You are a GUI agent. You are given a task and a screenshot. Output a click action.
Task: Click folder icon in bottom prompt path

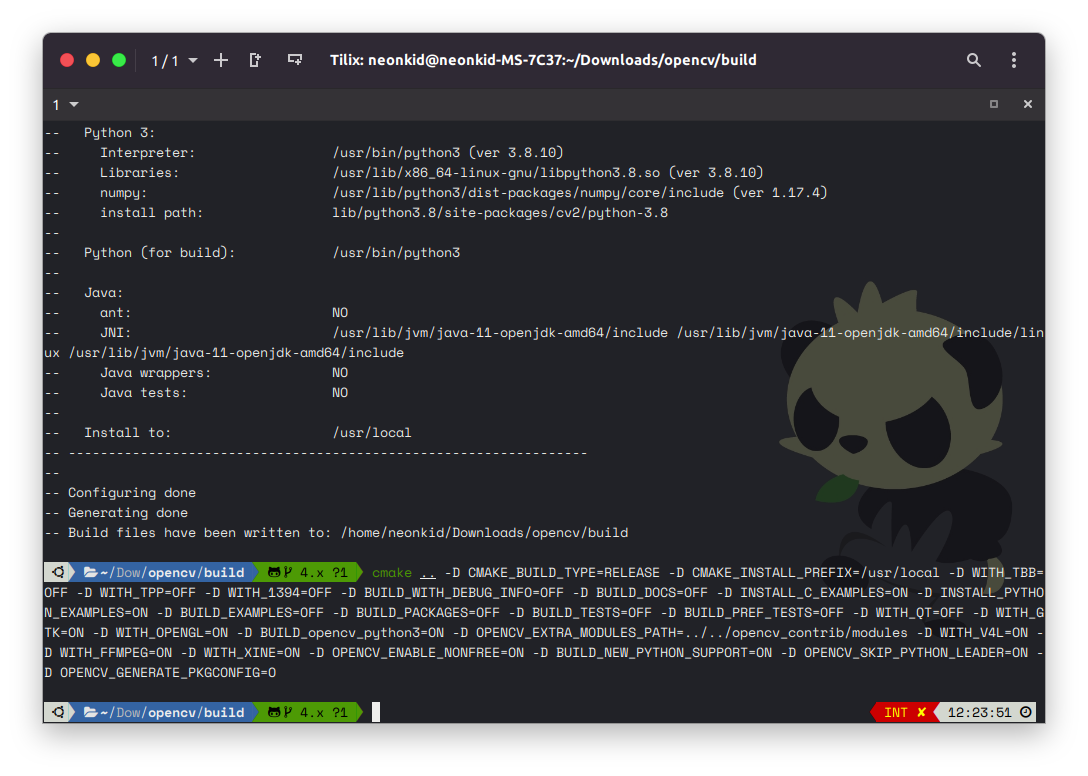pyautogui.click(x=90, y=713)
